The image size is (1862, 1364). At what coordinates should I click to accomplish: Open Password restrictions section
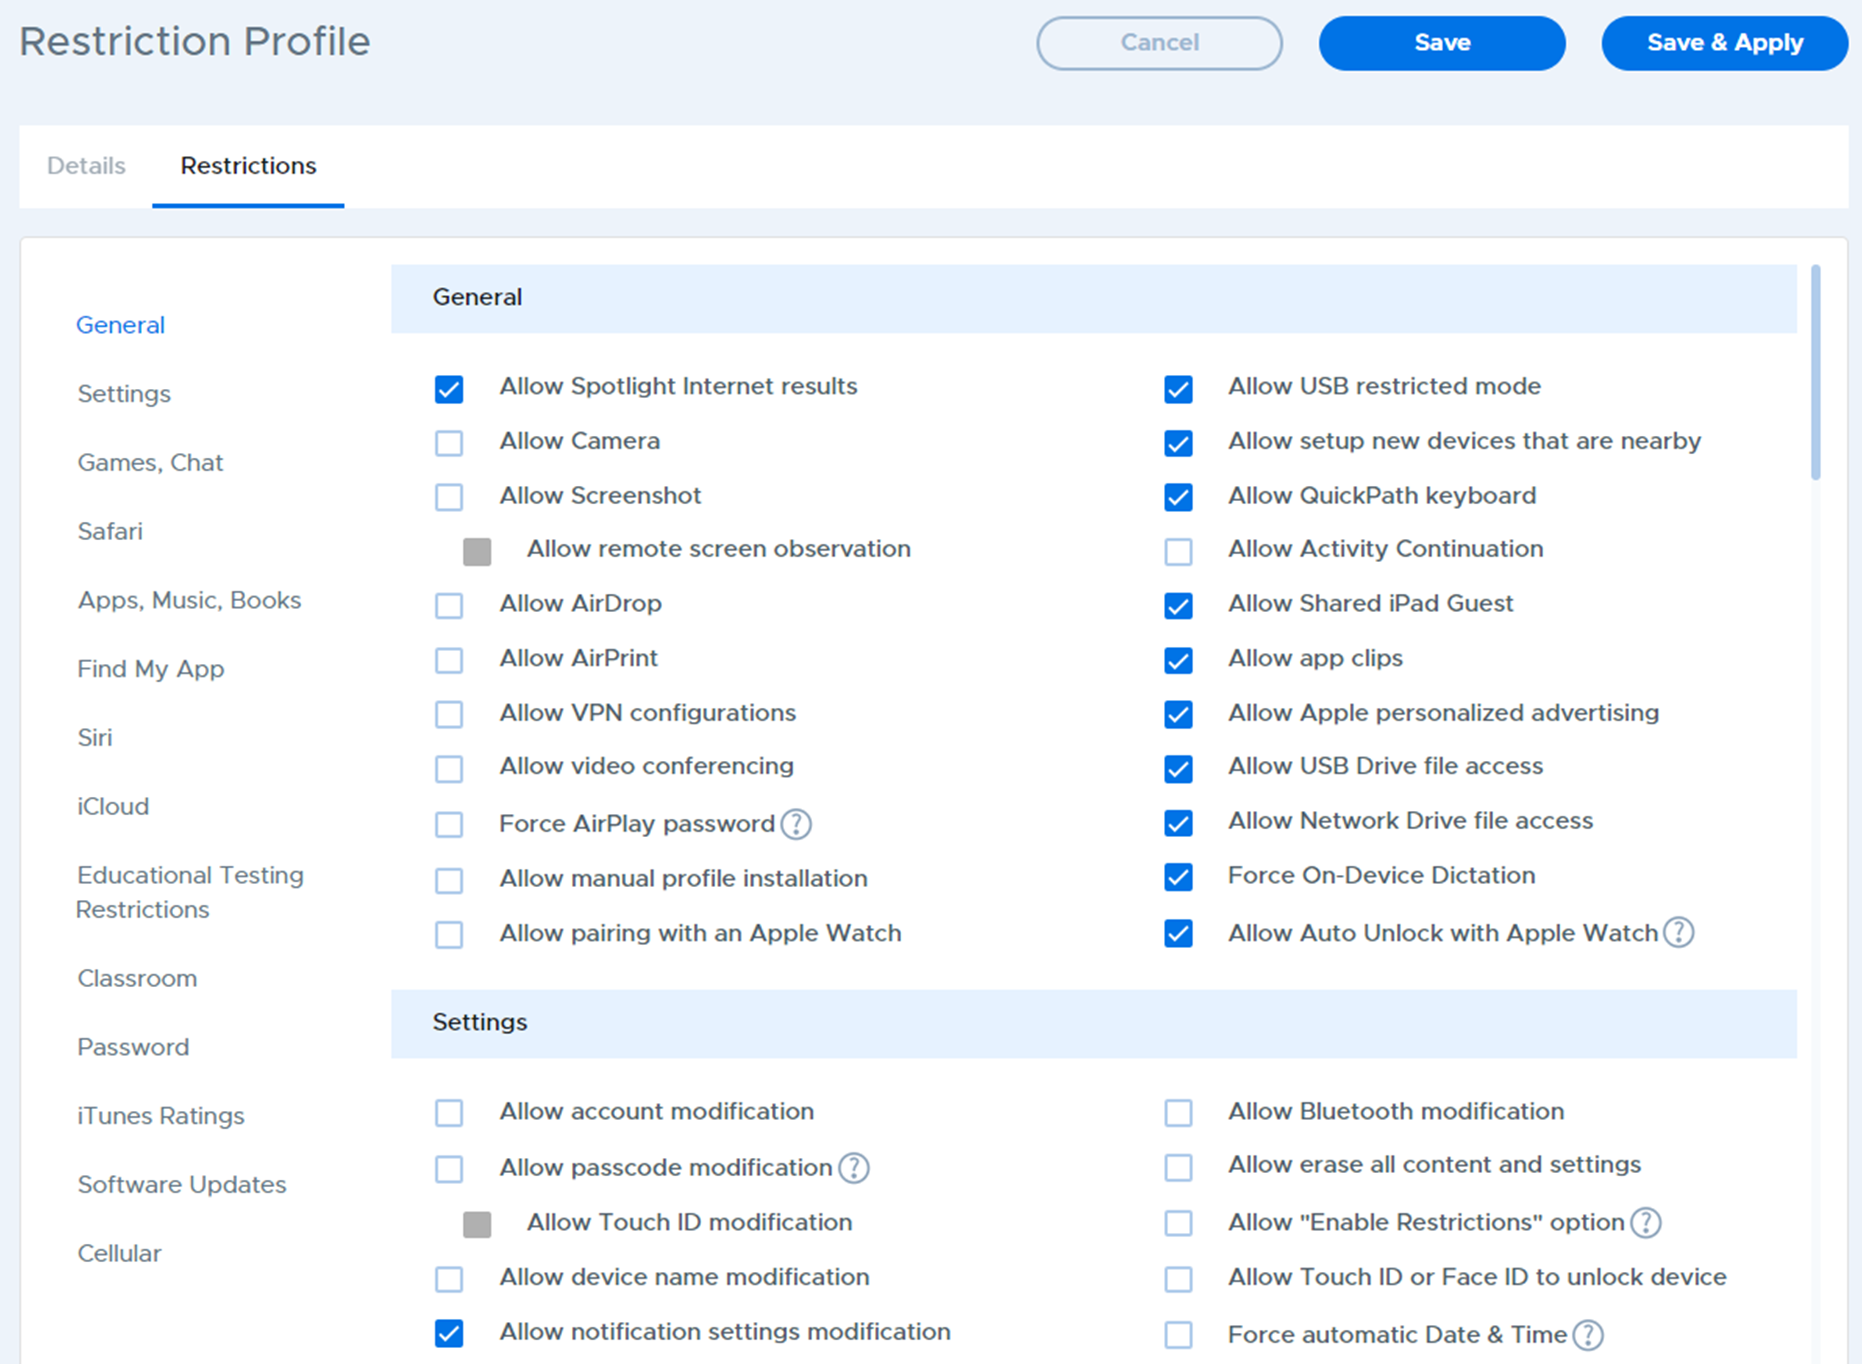click(133, 1047)
